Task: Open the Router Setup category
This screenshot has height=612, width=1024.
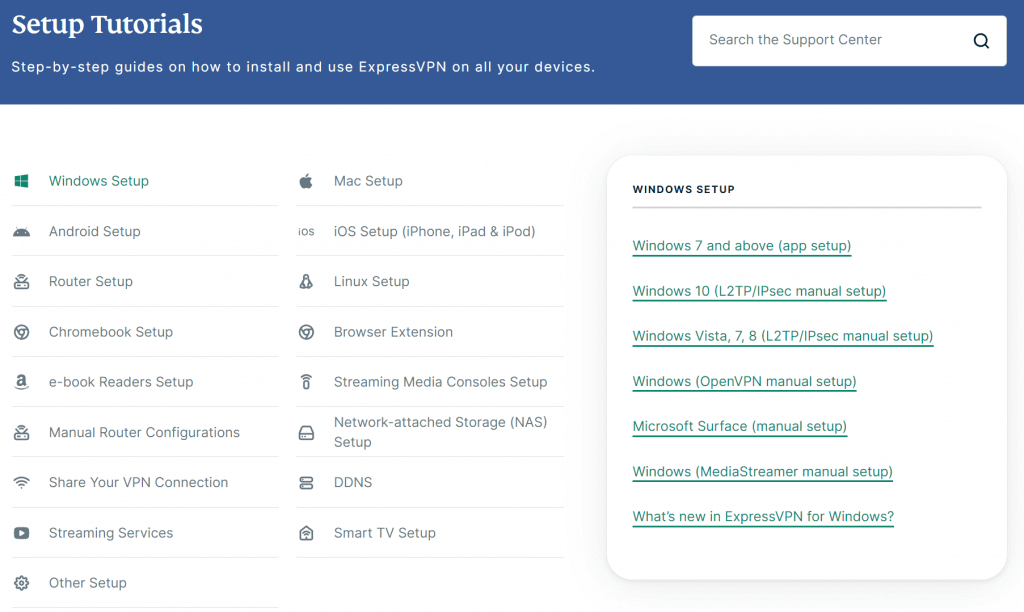Action: click(145, 282)
